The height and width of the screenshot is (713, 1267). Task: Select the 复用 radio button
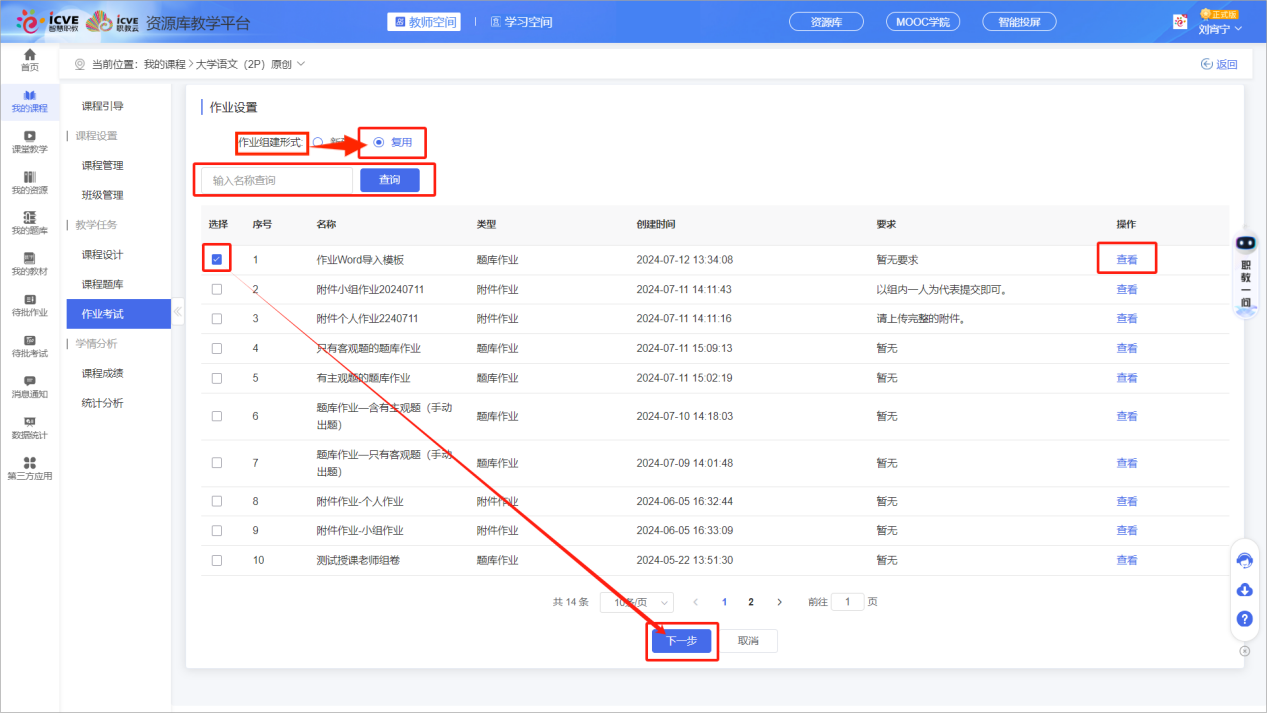379,142
